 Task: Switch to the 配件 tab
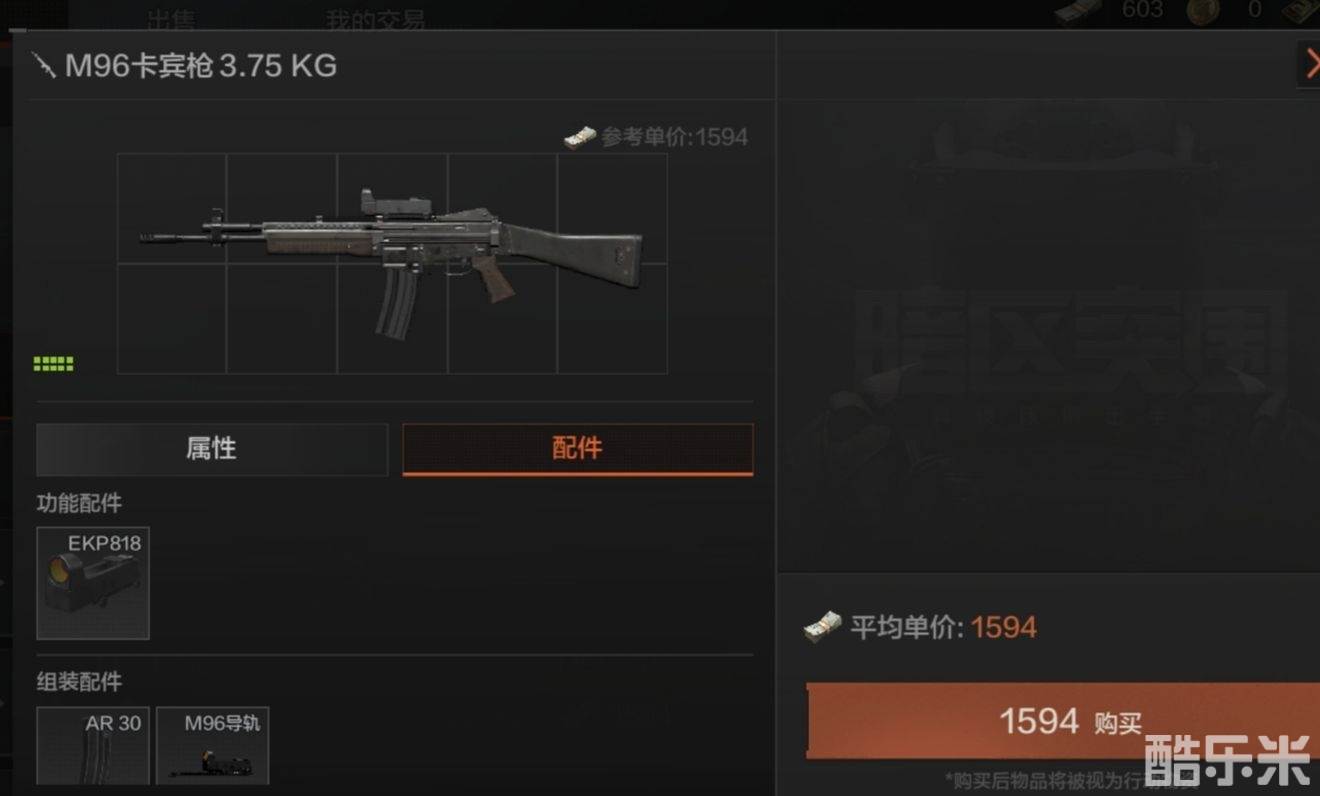(578, 449)
